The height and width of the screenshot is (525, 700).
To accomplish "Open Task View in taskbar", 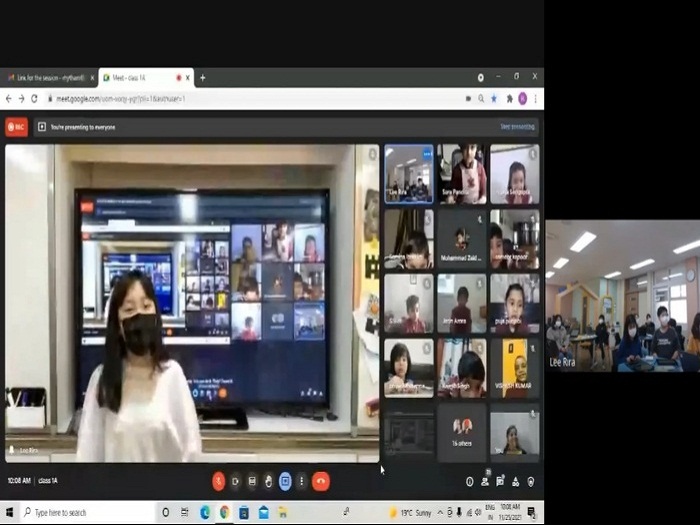I will (x=184, y=512).
